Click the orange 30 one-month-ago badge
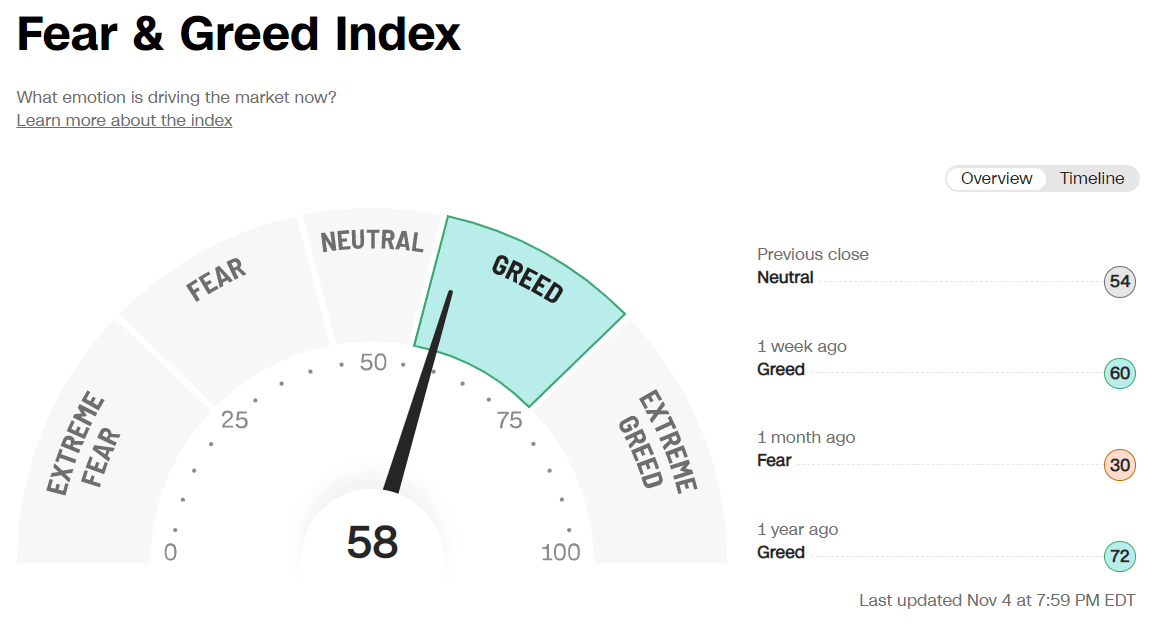The height and width of the screenshot is (631, 1159). tap(1119, 465)
